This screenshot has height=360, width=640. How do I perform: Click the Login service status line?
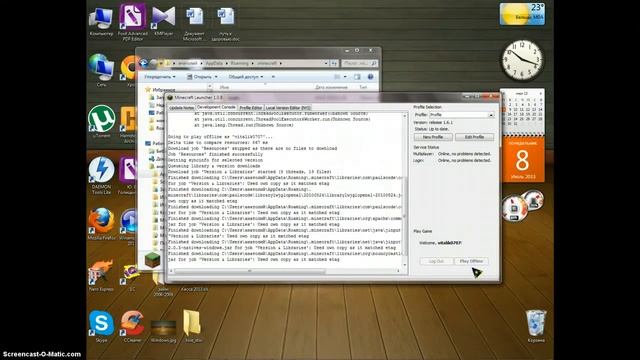(452, 160)
